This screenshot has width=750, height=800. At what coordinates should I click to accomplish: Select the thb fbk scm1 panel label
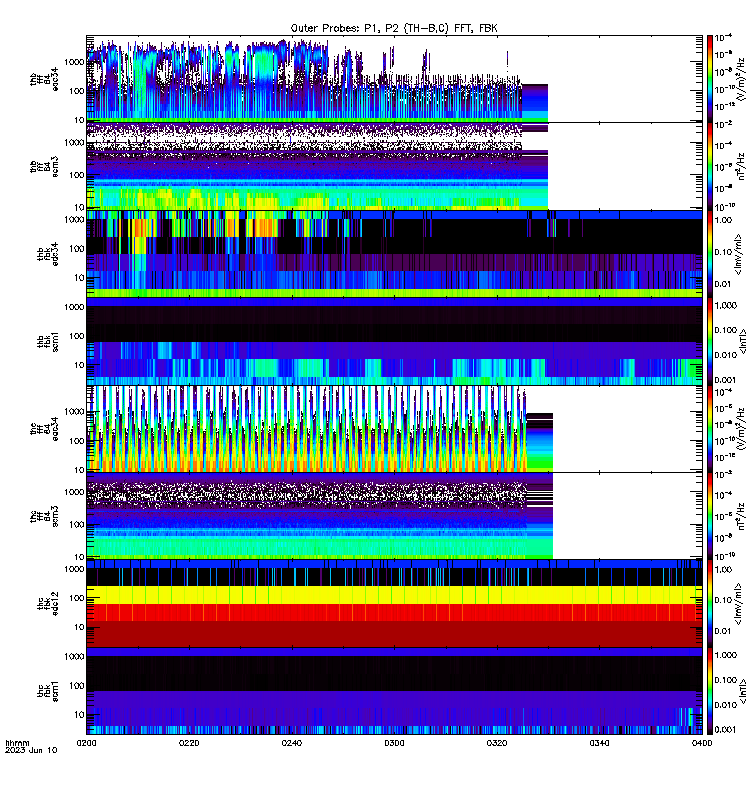pos(47,341)
